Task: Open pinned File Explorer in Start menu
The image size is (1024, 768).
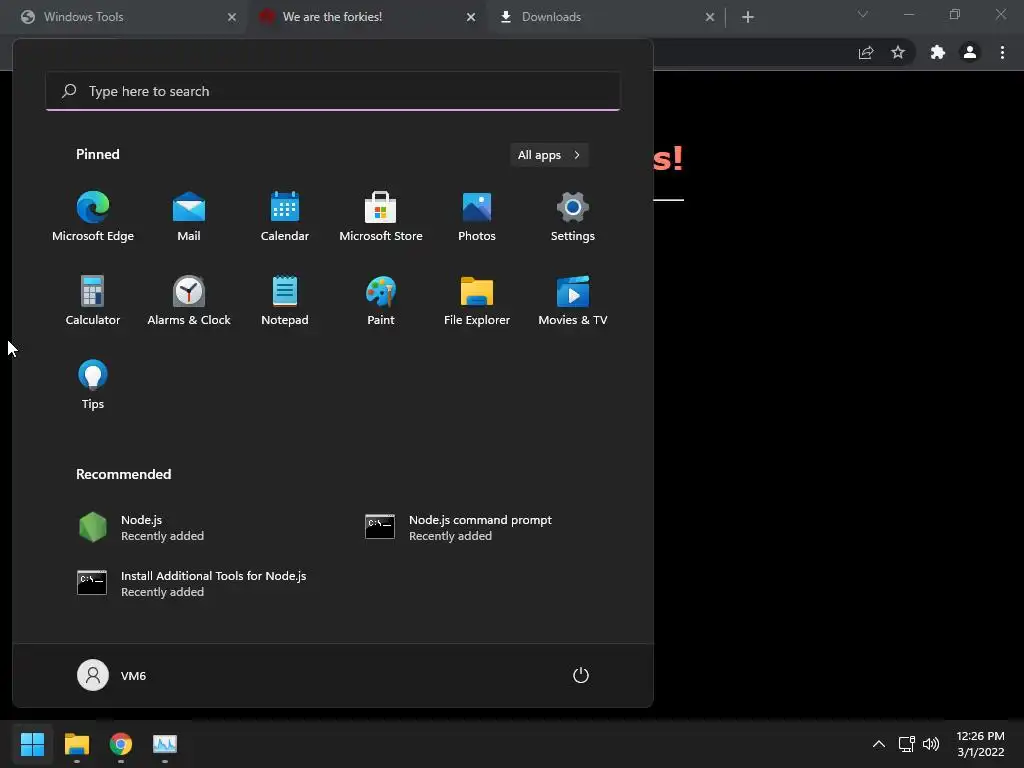Action: pyautogui.click(x=477, y=300)
